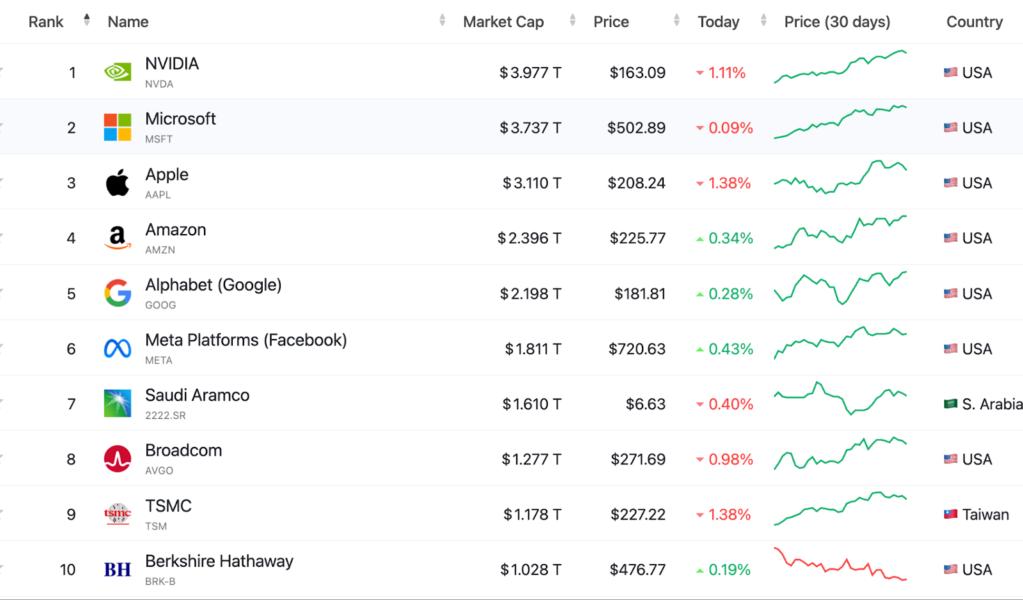The width and height of the screenshot is (1023, 600).
Task: Click NVIDIA's 30-day price sparkline
Action: [x=840, y=70]
